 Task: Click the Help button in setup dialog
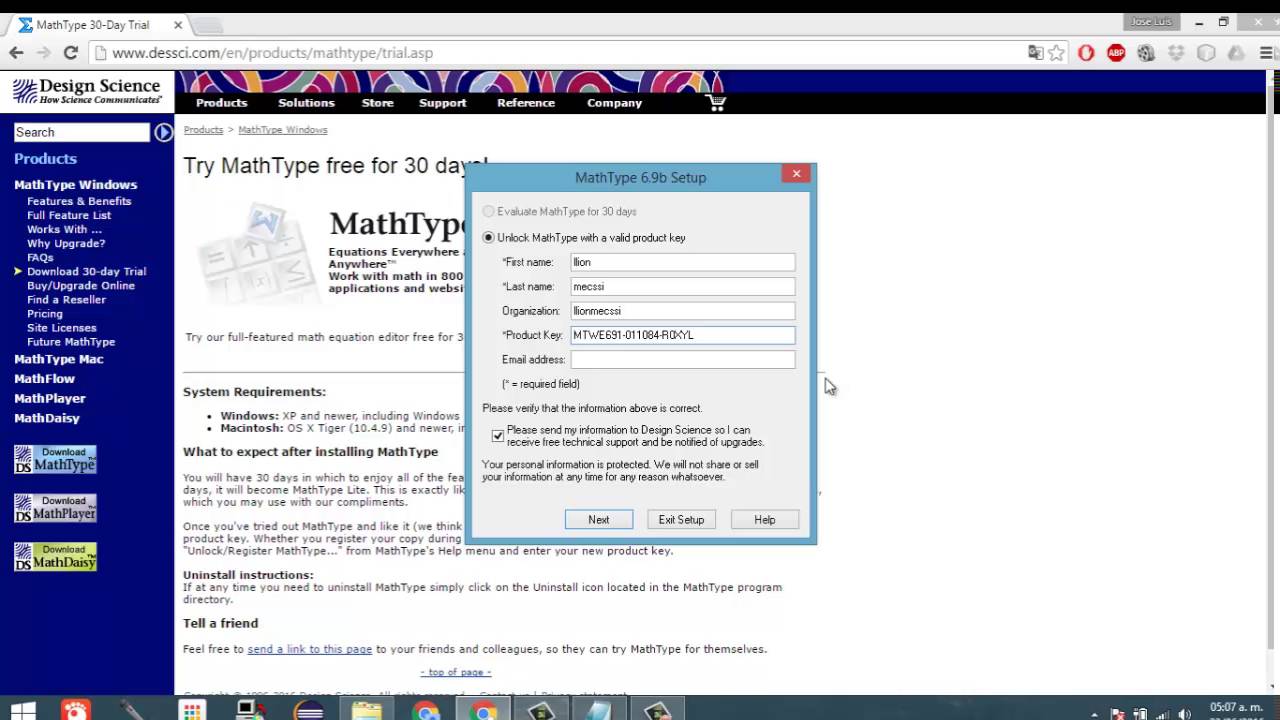click(x=764, y=519)
